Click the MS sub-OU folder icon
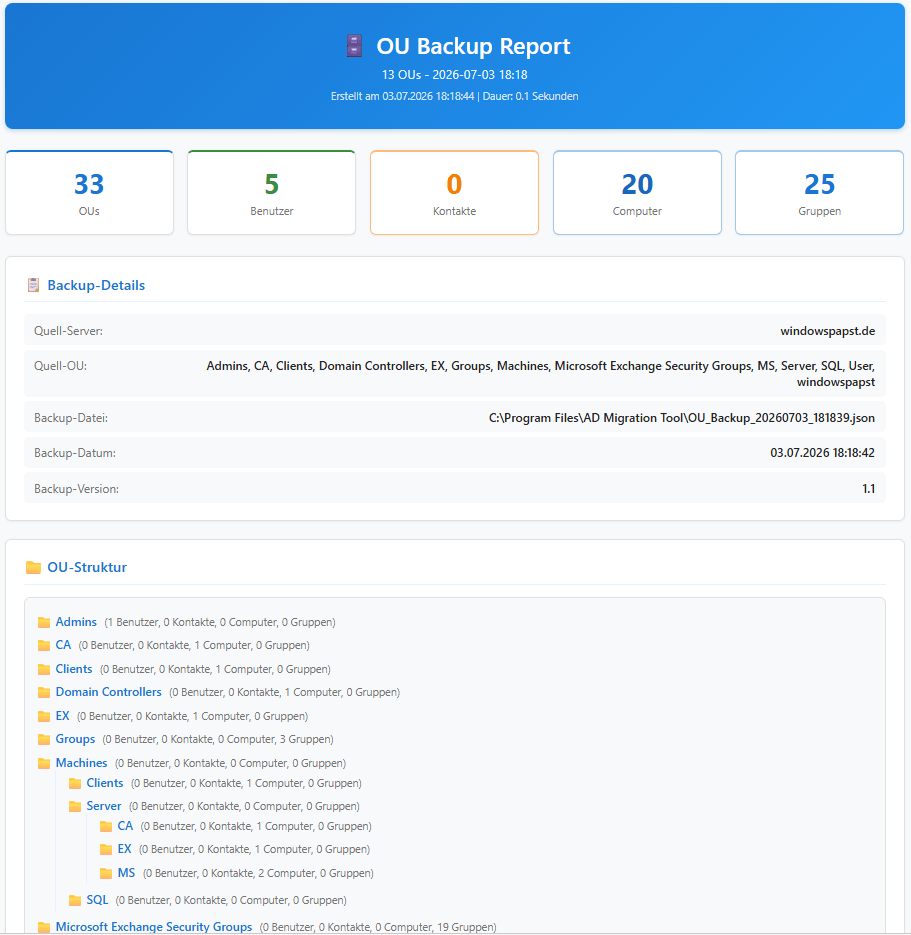911x935 pixels. 106,874
